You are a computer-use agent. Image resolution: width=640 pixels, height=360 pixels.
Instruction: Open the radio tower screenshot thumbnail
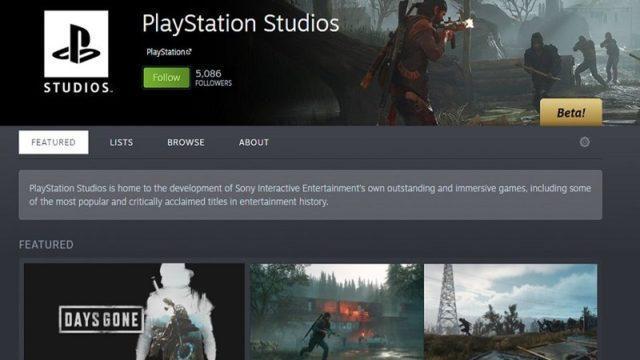[511, 311]
